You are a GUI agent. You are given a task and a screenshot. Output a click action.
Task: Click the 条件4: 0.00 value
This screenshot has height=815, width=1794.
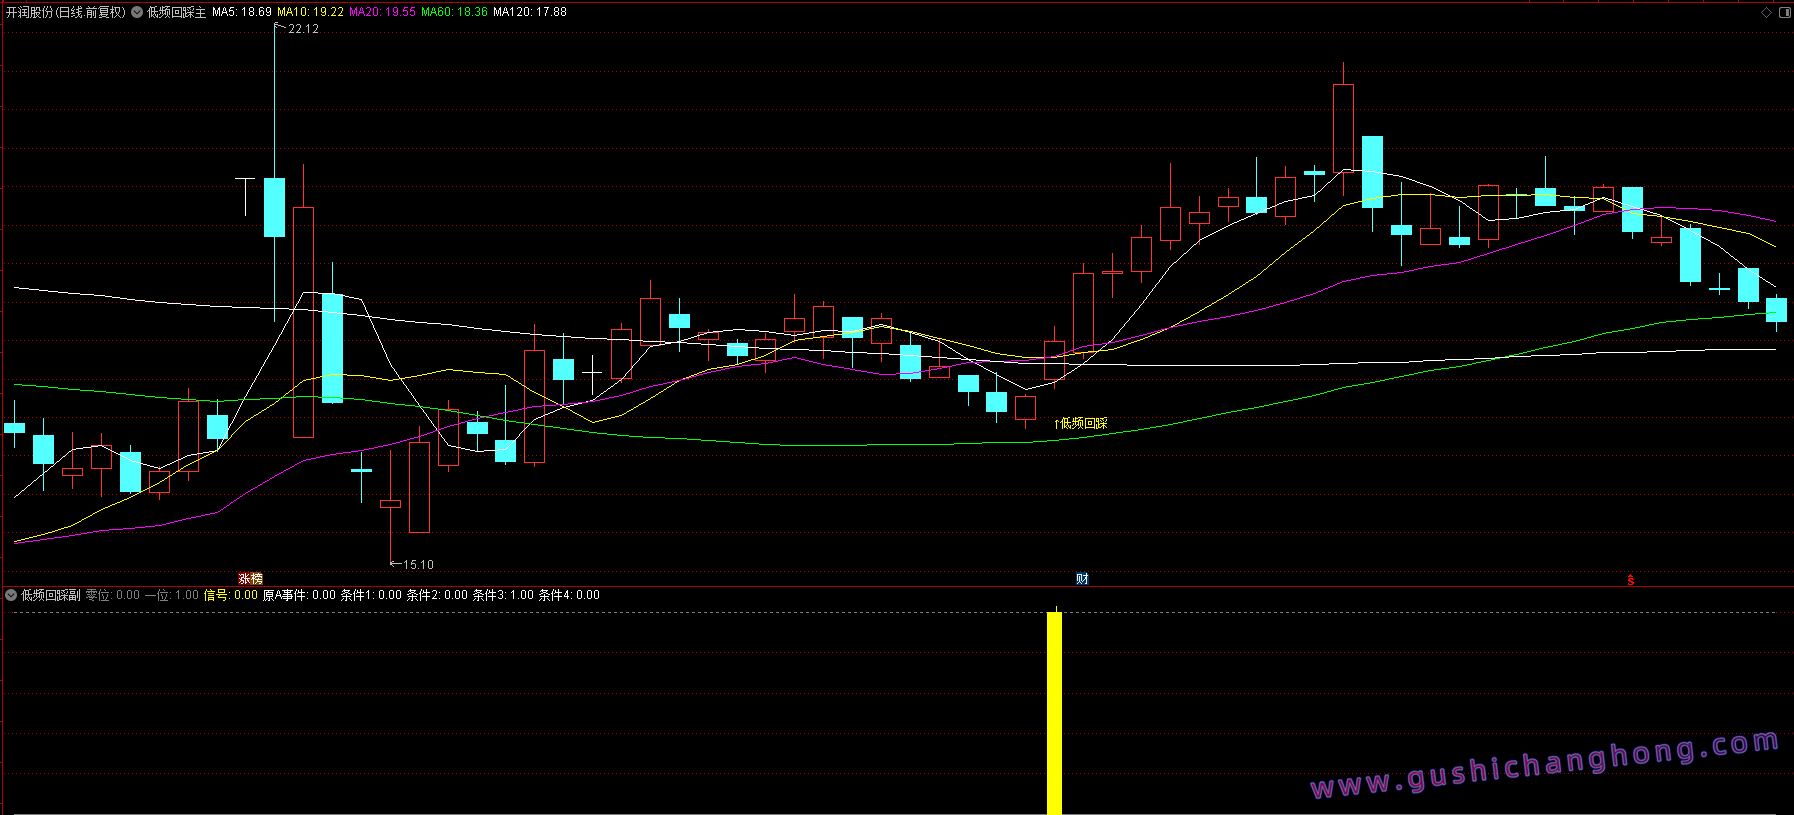point(569,595)
